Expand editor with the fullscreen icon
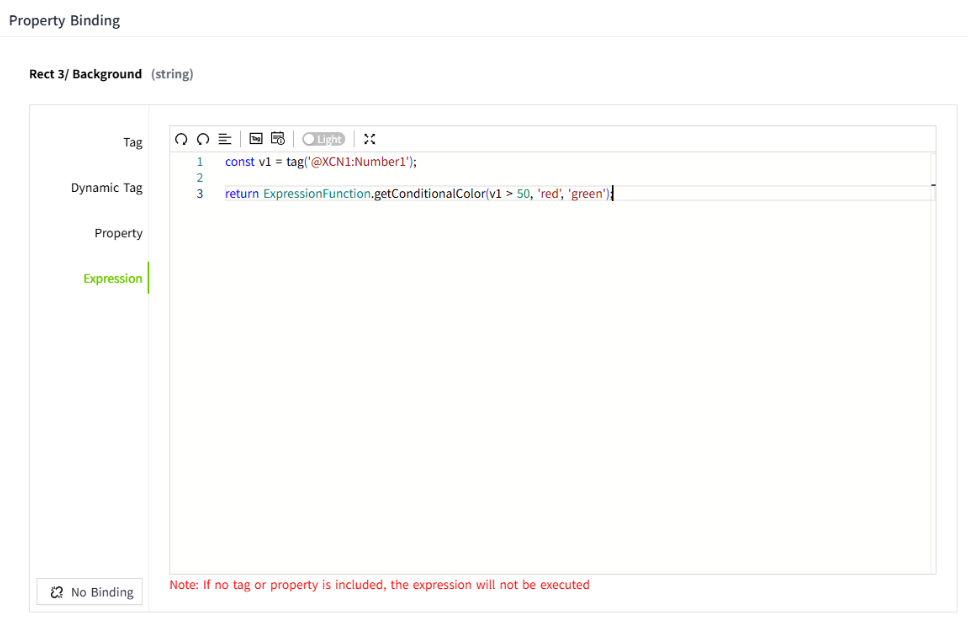 (x=369, y=139)
